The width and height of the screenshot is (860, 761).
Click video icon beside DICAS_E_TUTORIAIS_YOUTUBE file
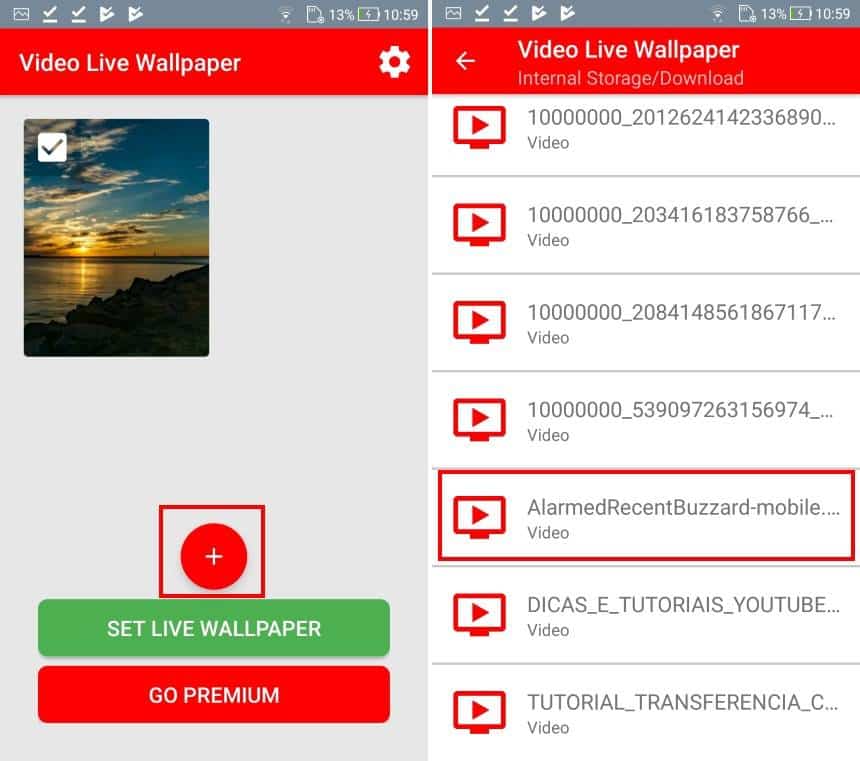(x=480, y=615)
